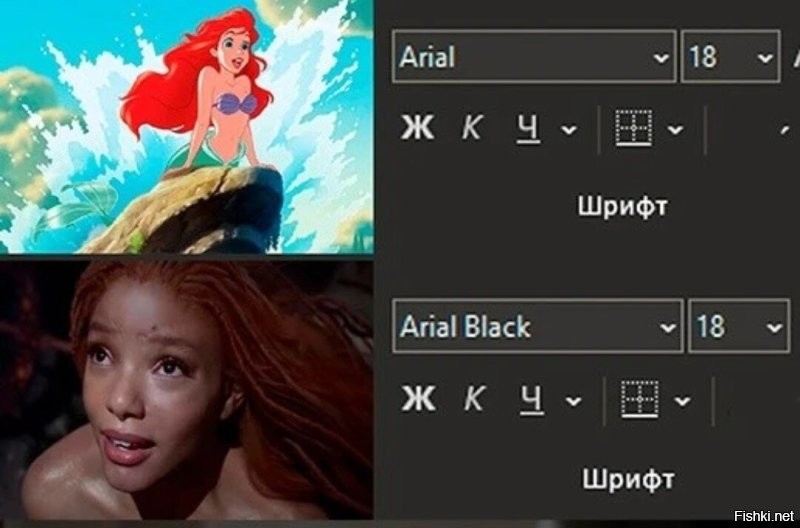Viewport: 800px width, 528px height.
Task: Apply bold Ж in Arial Black panel
Action: coord(418,397)
